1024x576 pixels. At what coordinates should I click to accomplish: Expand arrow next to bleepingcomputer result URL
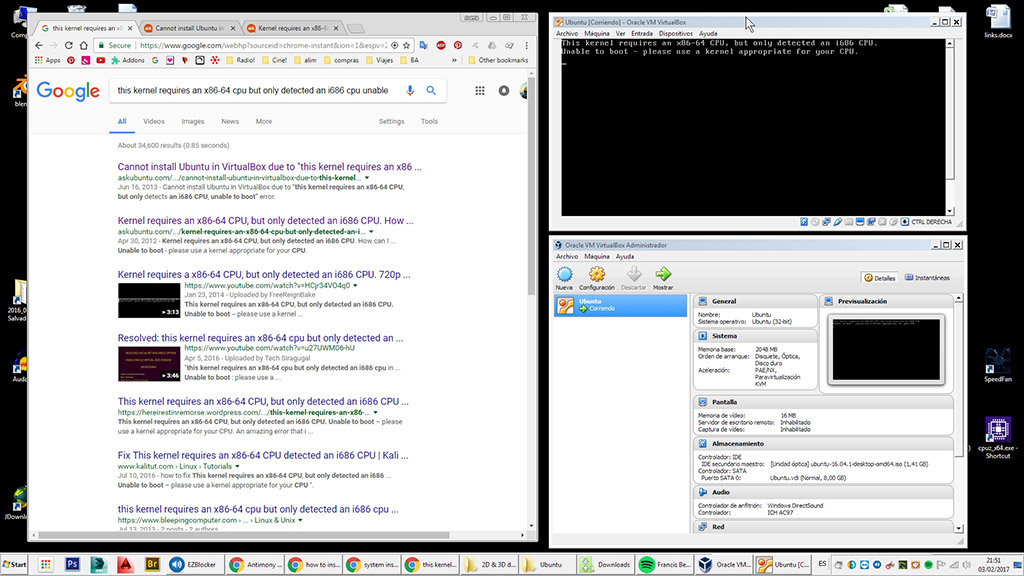click(x=300, y=520)
